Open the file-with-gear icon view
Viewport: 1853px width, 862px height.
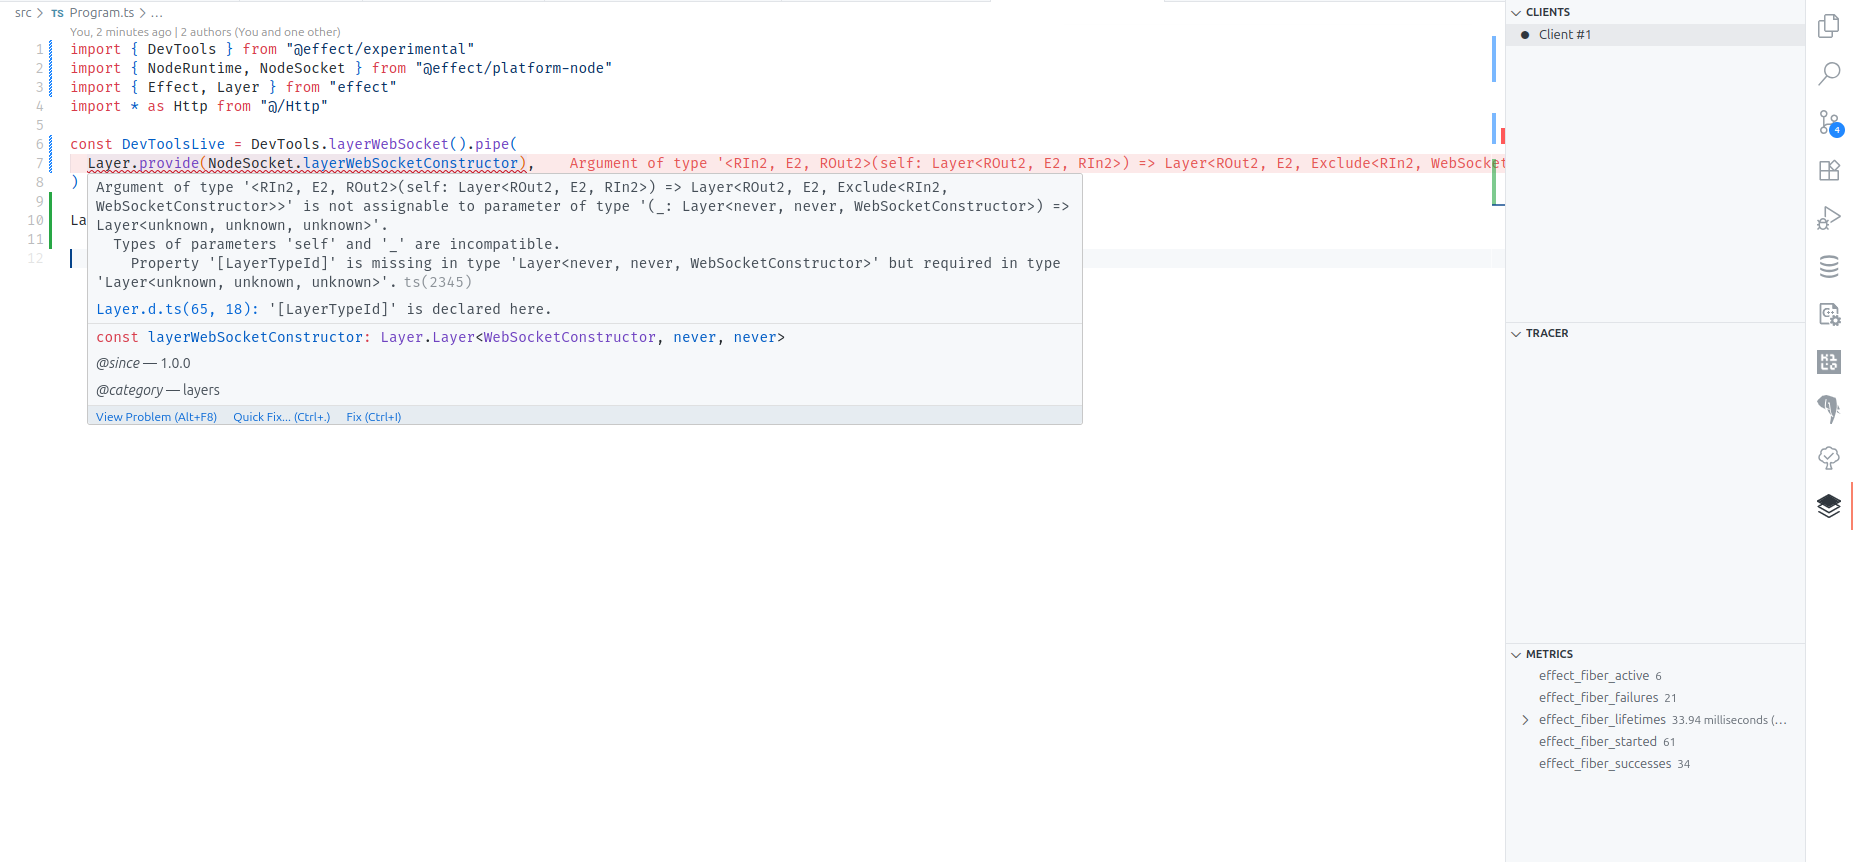[x=1829, y=314]
